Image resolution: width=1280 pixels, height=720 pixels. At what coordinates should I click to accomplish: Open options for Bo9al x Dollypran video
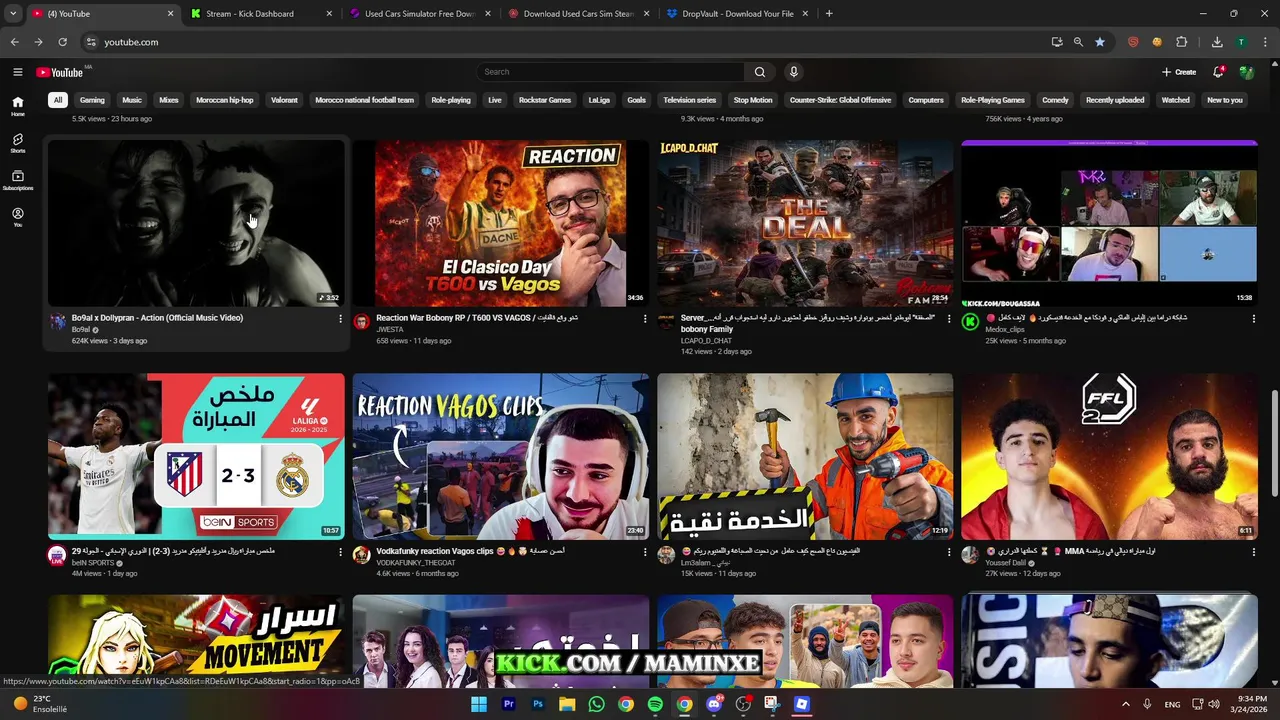tap(340, 319)
